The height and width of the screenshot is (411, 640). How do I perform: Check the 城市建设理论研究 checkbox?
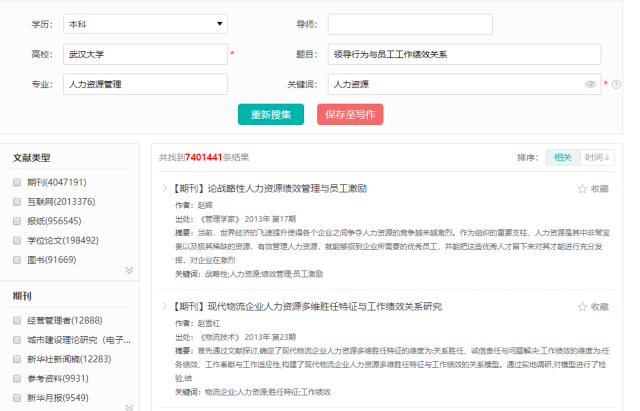(17, 340)
